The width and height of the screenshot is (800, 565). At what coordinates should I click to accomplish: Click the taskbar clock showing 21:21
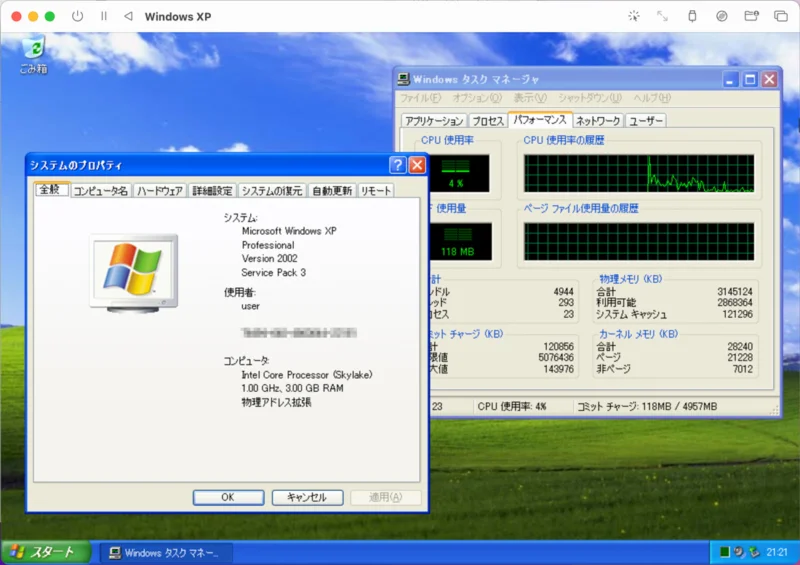(x=777, y=552)
